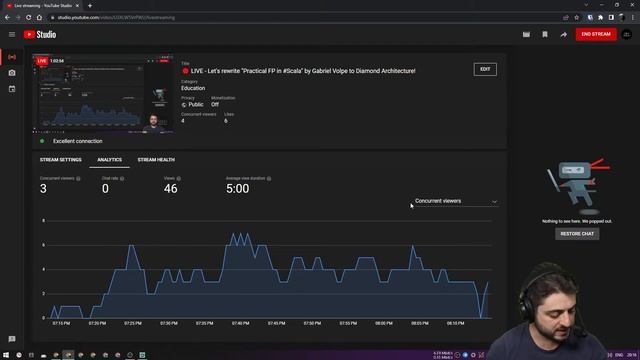Click the browser home icon
The width and height of the screenshot is (640, 360).
click(39, 18)
